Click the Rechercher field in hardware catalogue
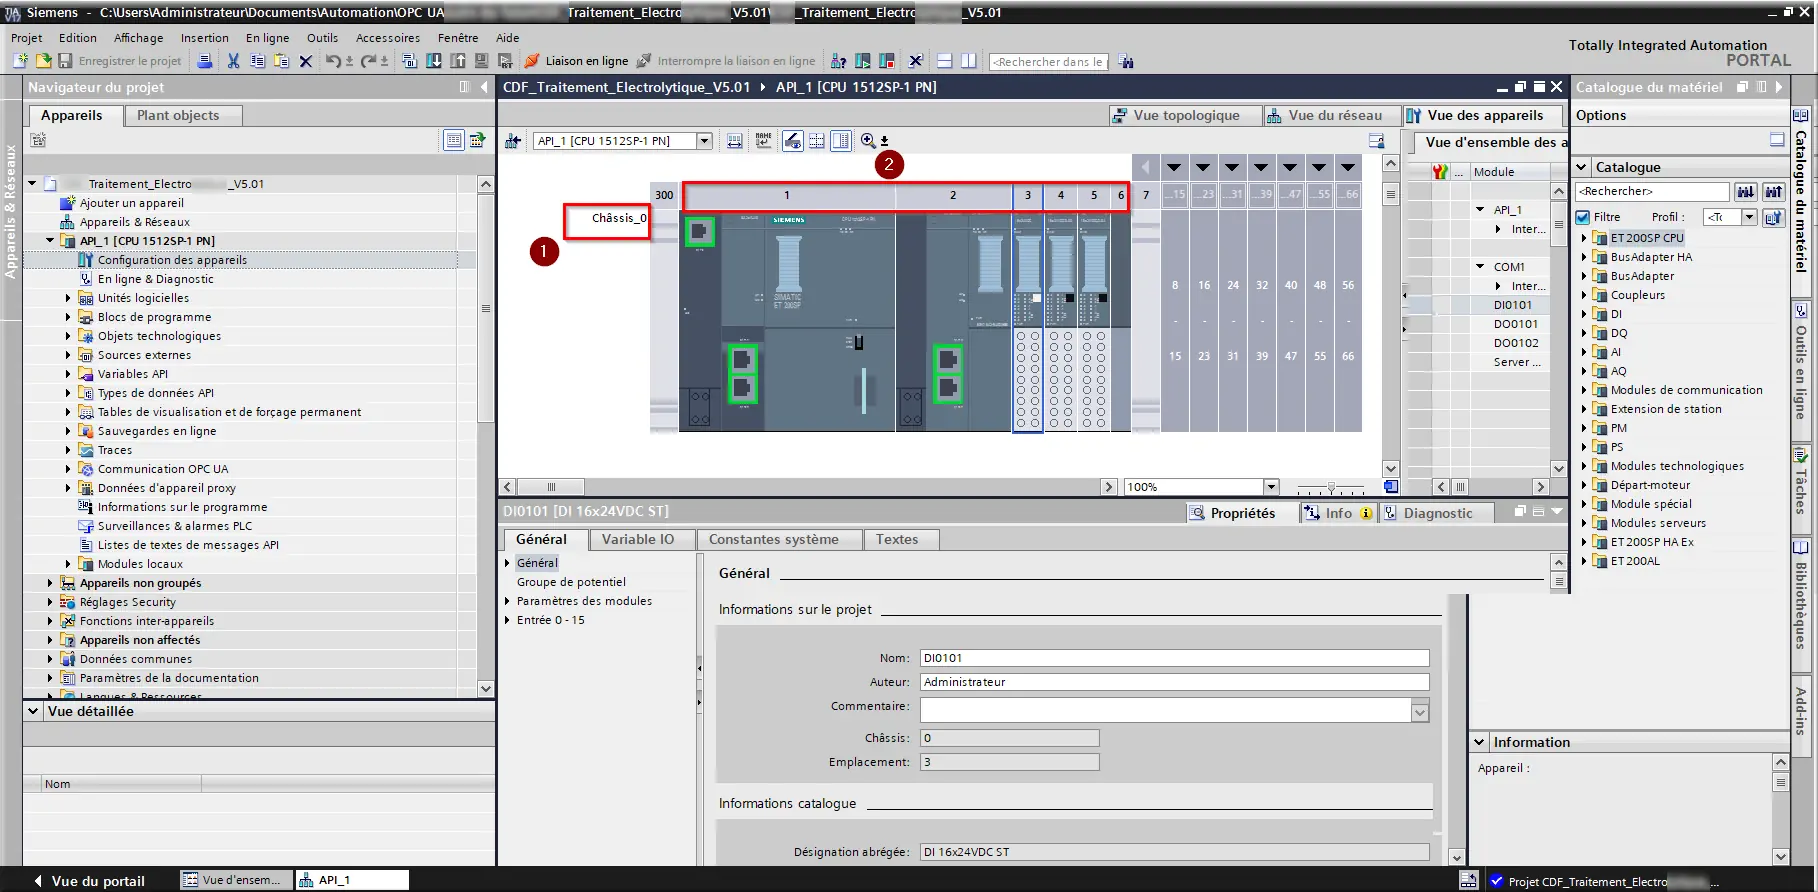Viewport: 1818px width, 892px height. pyautogui.click(x=1652, y=192)
